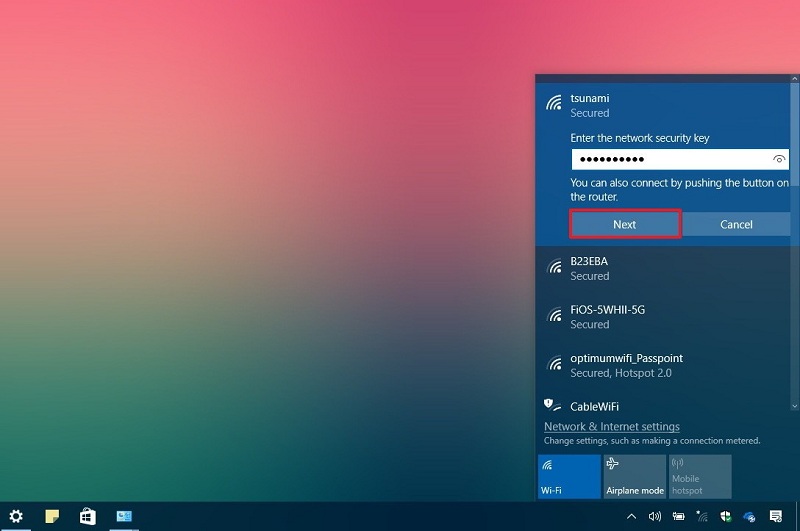Enable Airplane mode tile
The image size is (800, 531).
pos(634,477)
